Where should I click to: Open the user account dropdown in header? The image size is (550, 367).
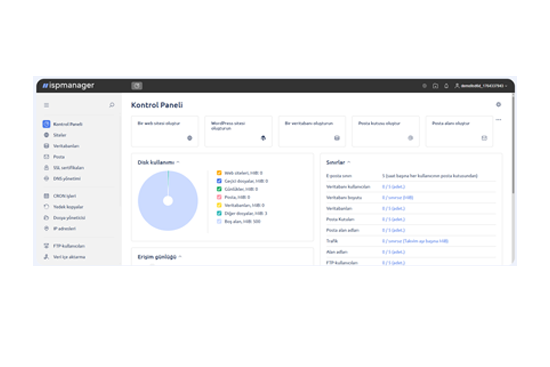click(x=481, y=86)
